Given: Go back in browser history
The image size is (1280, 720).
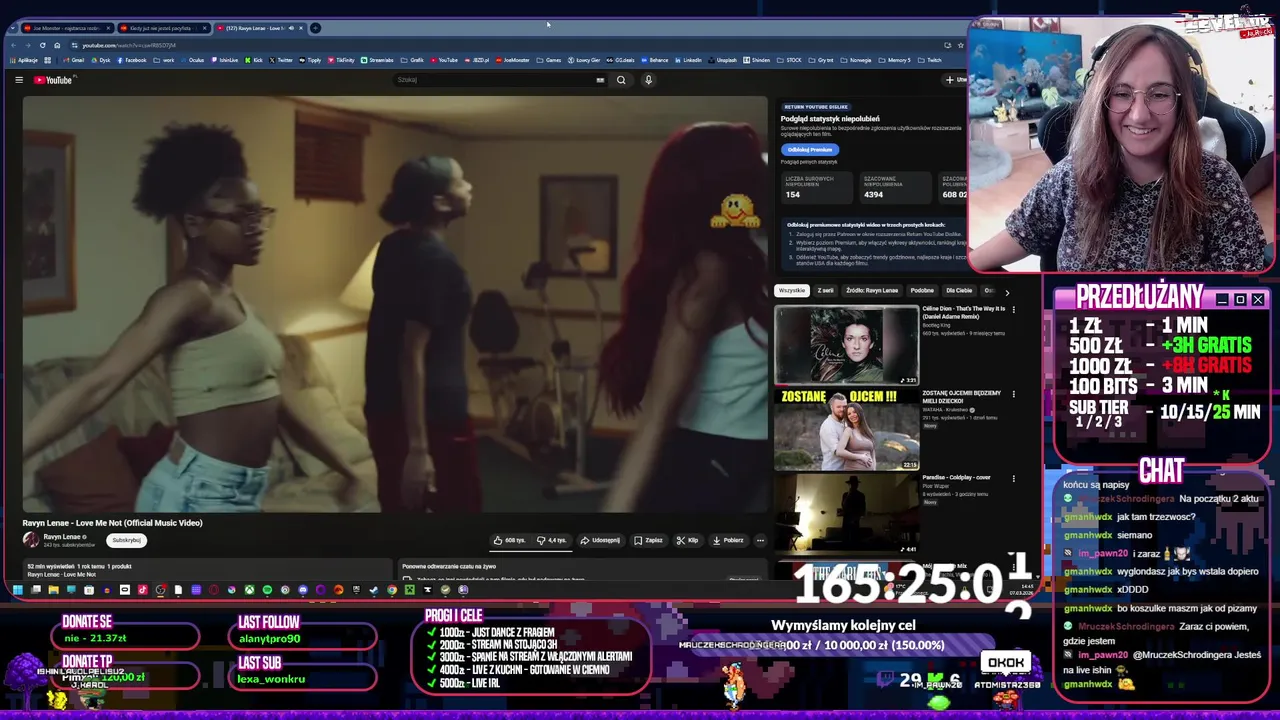Looking at the screenshot, I should (13, 45).
